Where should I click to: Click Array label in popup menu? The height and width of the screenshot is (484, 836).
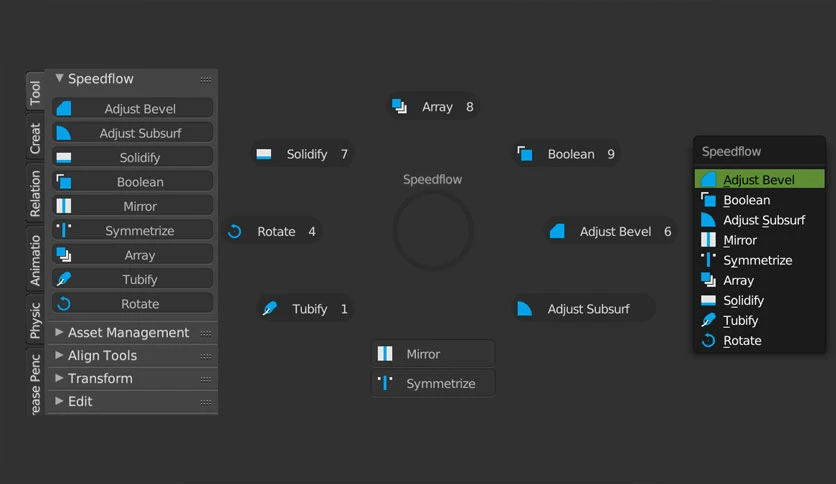pyautogui.click(x=738, y=280)
